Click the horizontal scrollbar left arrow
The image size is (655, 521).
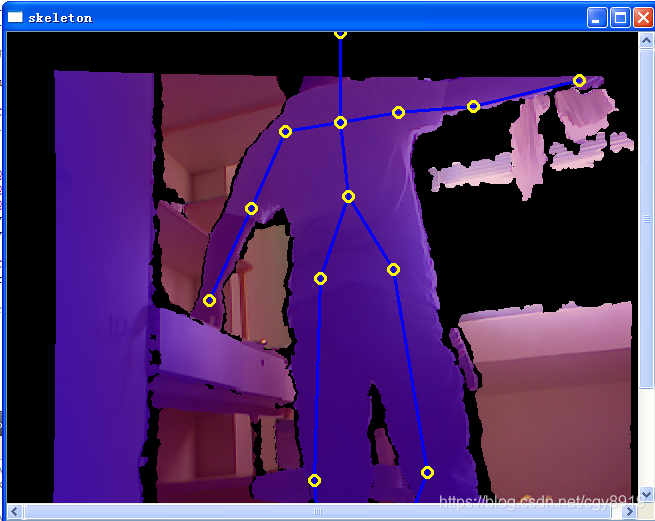pyautogui.click(x=15, y=511)
